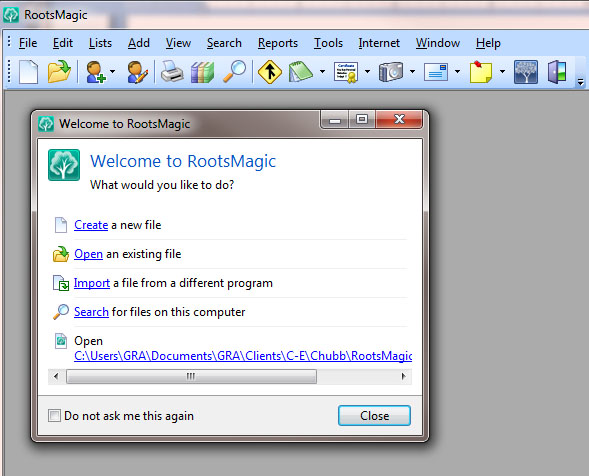Open the Add menu
The height and width of the screenshot is (476, 589).
pyautogui.click(x=139, y=43)
